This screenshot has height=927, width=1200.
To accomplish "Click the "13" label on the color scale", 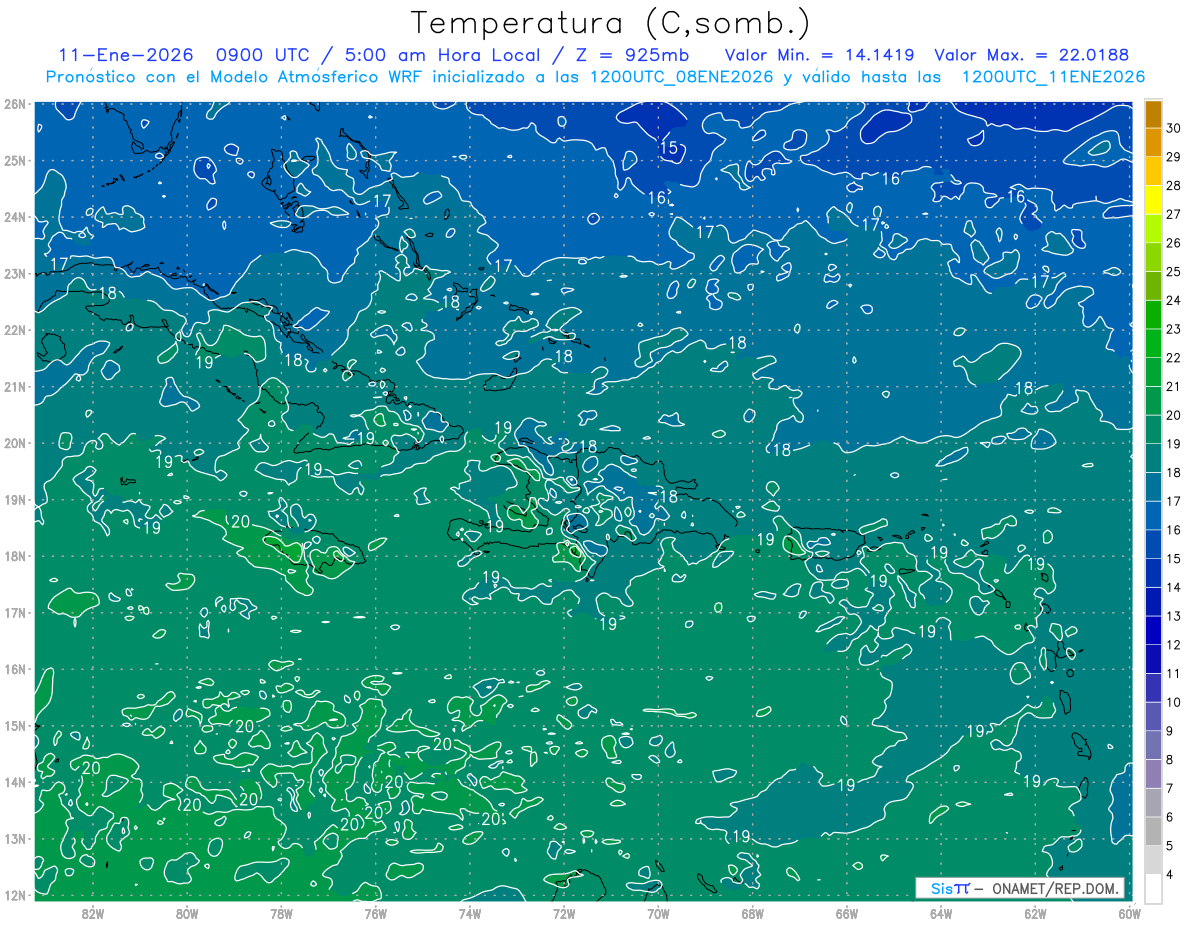I will point(1174,615).
